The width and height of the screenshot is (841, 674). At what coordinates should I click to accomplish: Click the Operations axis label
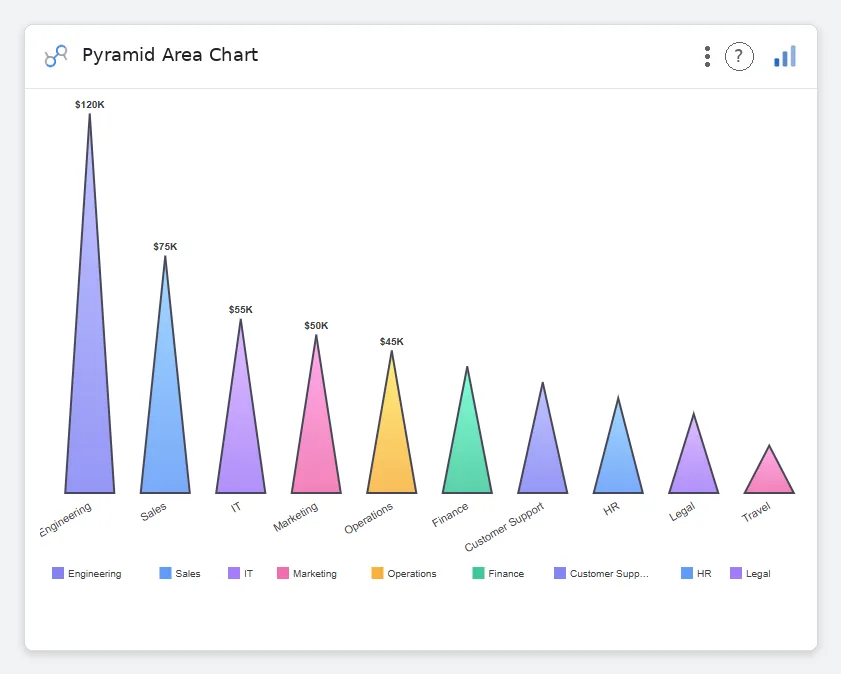368,519
